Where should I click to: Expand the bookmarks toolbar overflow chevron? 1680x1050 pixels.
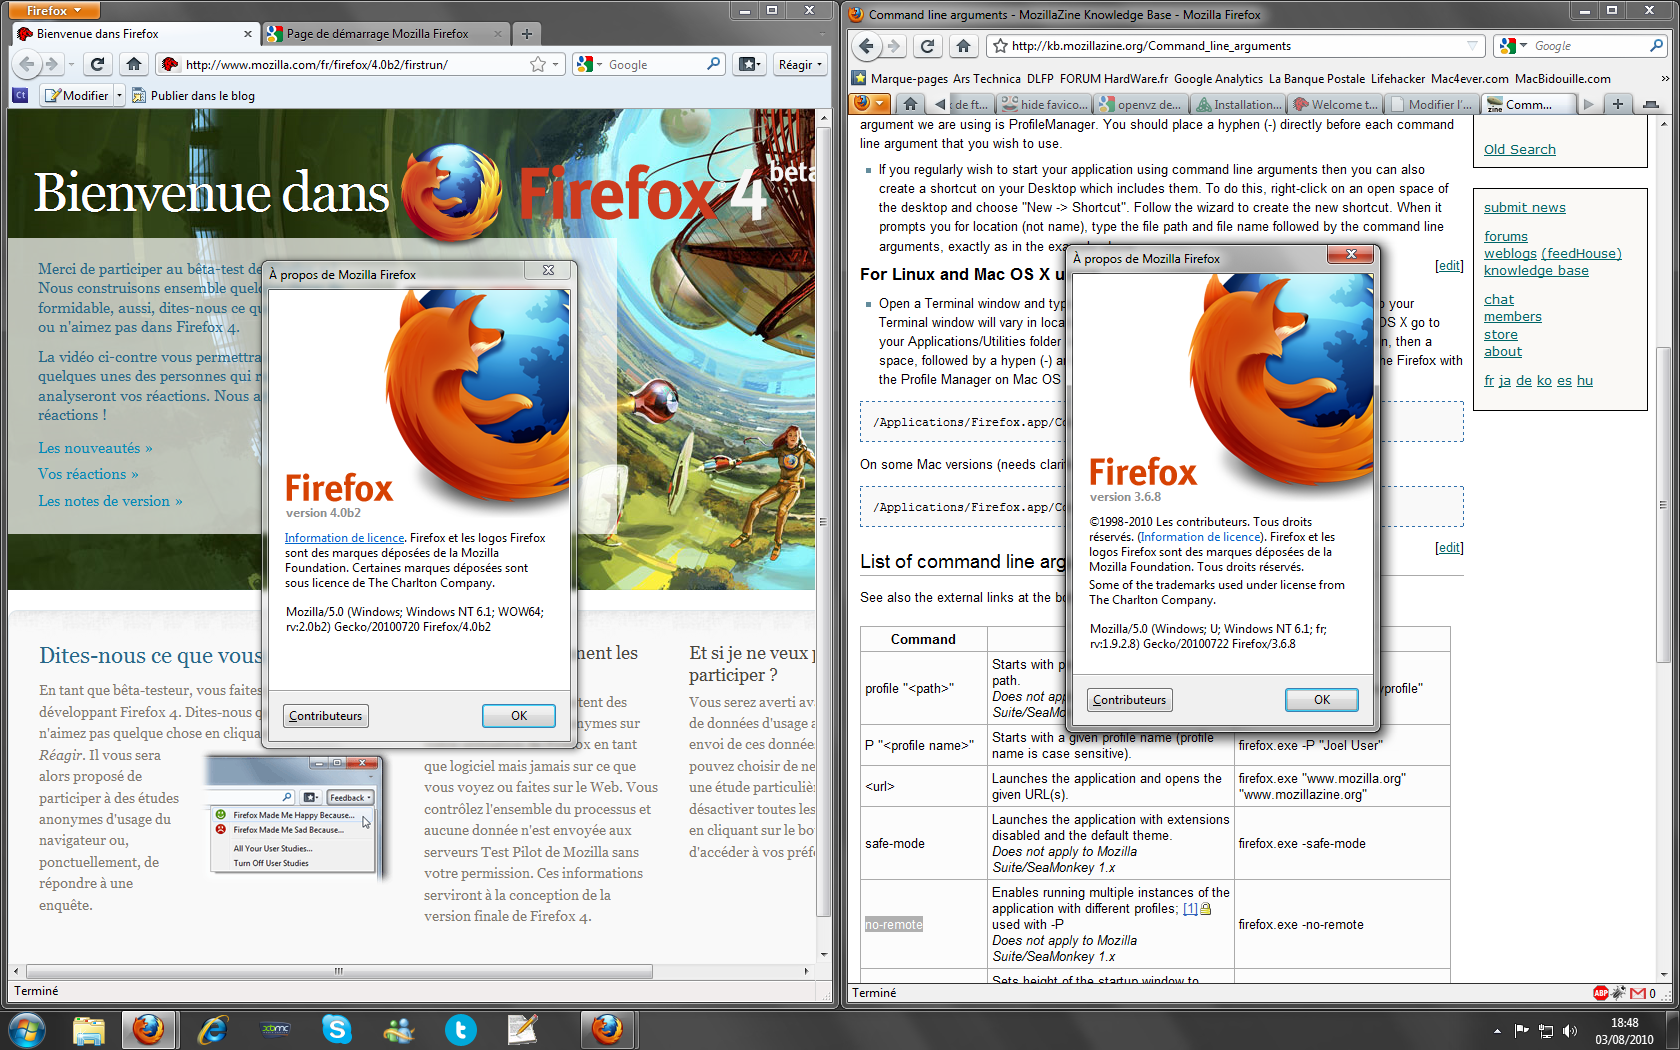1665,78
